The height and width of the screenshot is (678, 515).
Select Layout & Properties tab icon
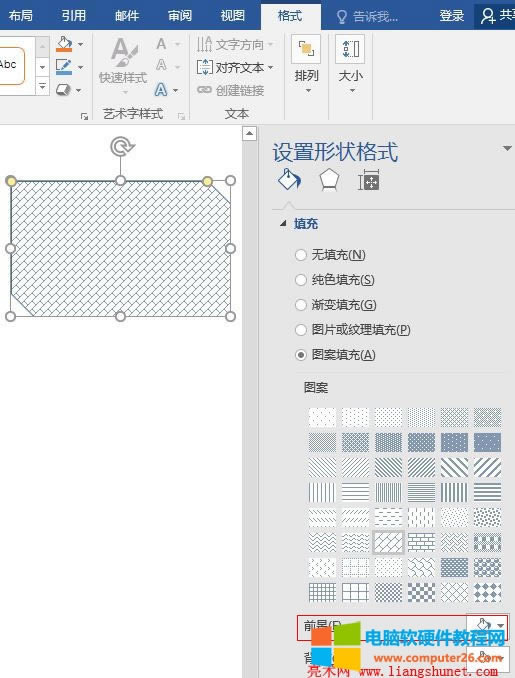(368, 181)
